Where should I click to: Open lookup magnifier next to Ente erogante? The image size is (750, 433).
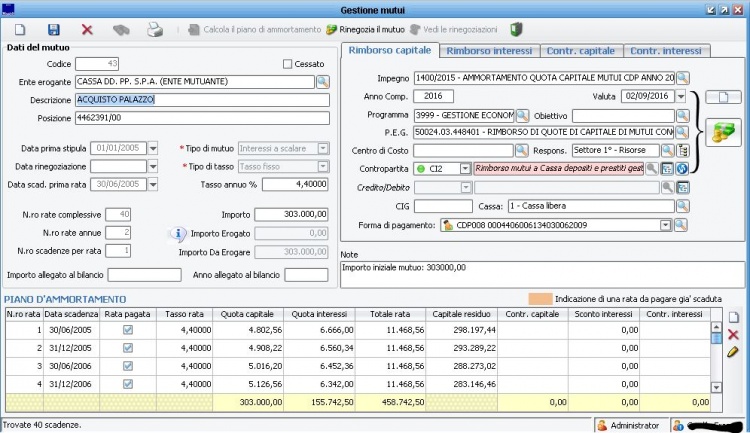point(323,81)
